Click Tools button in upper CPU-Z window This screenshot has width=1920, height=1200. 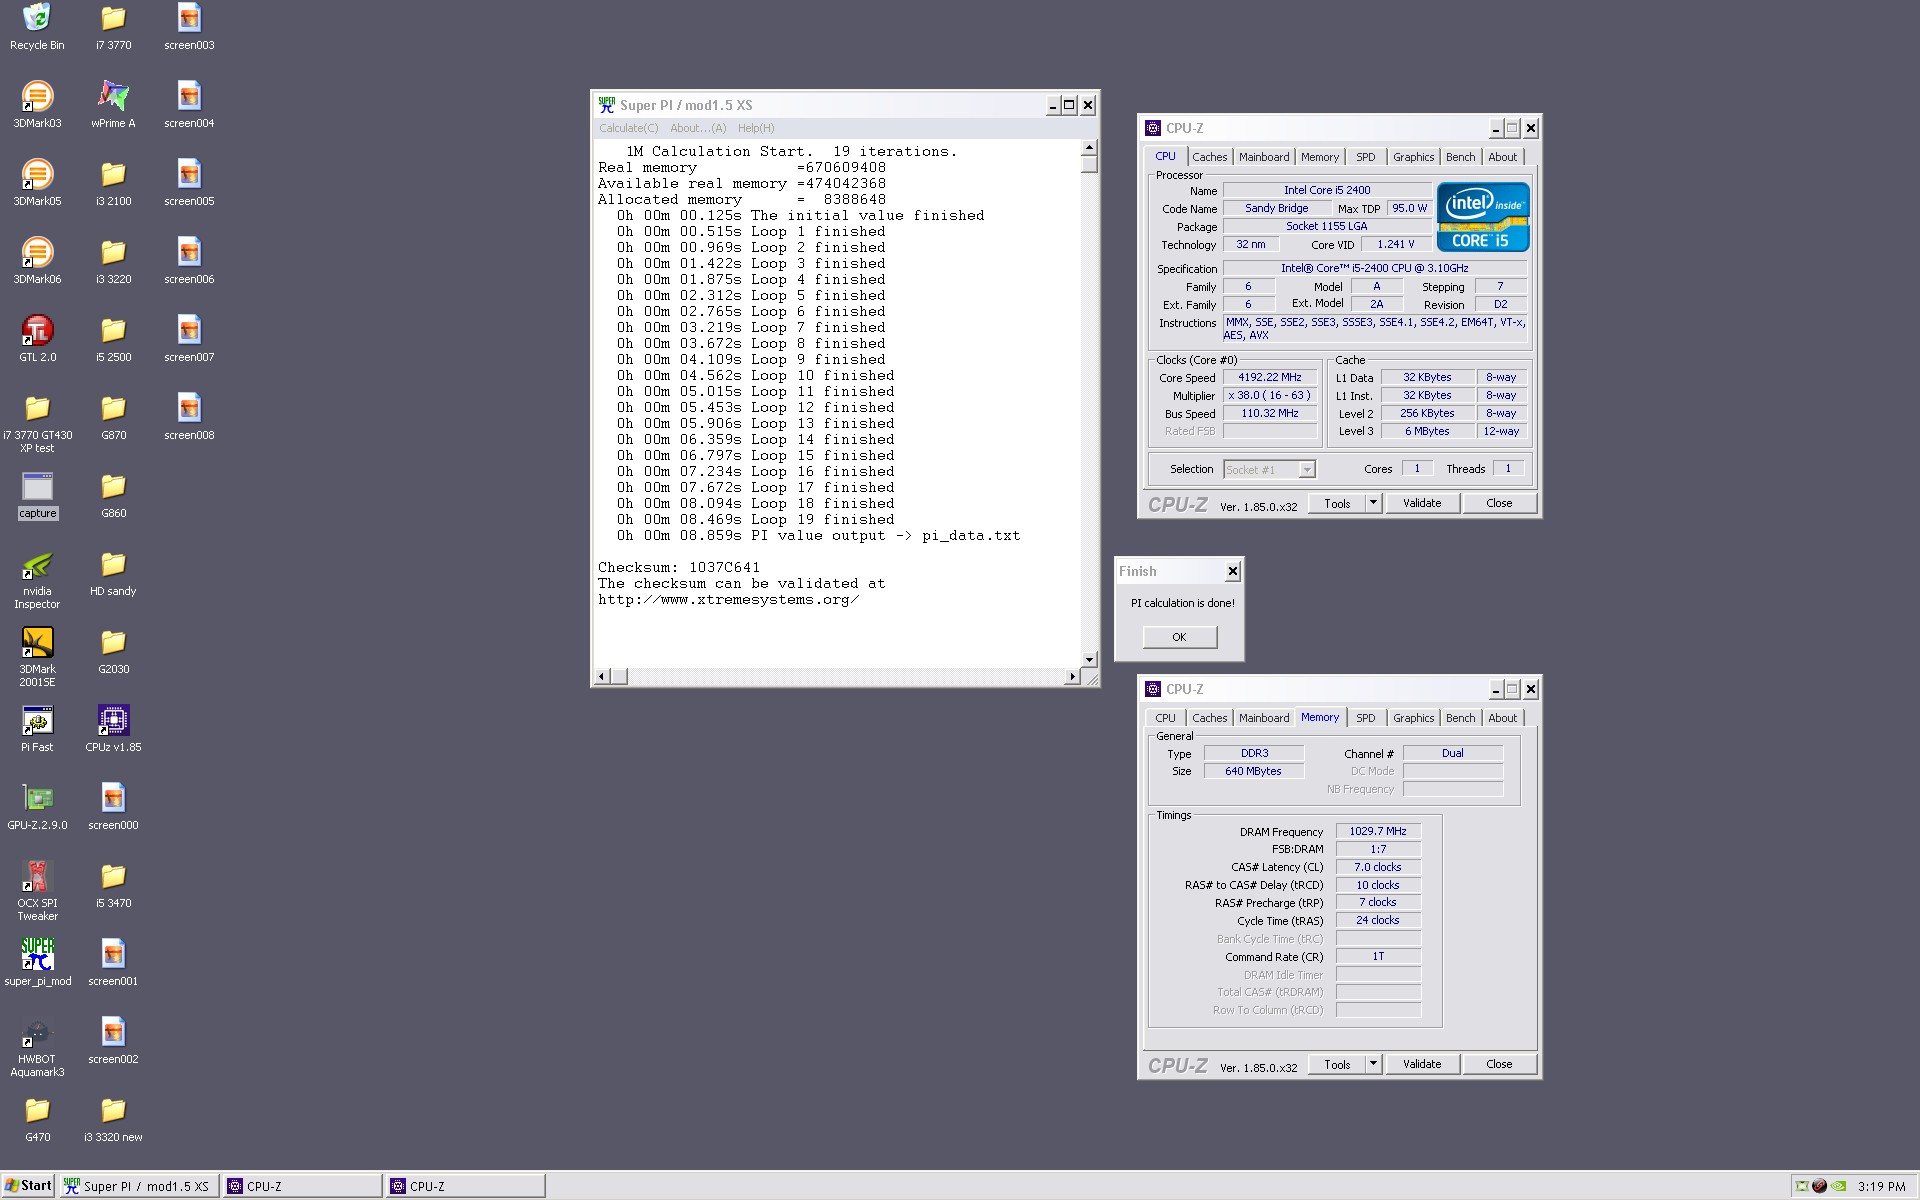(x=1337, y=504)
